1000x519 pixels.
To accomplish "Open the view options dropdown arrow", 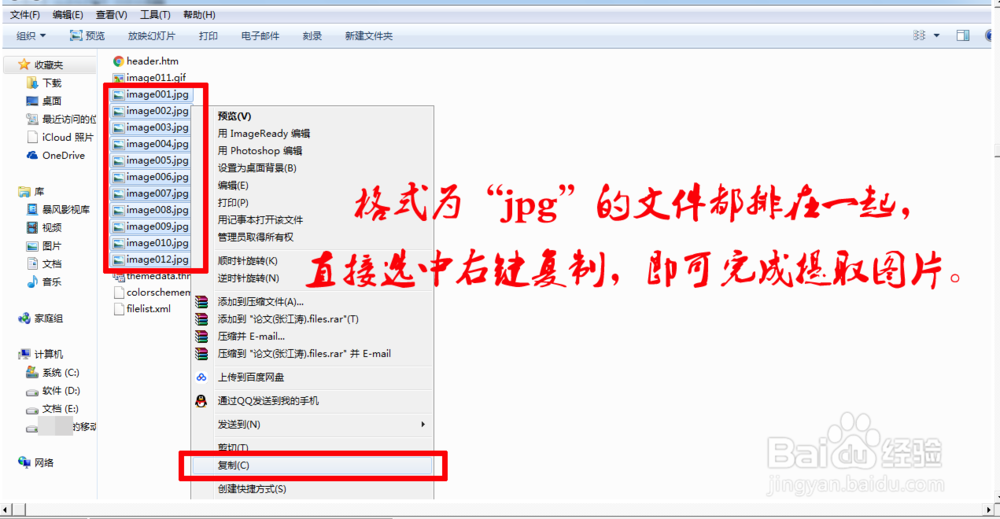I will click(x=936, y=36).
